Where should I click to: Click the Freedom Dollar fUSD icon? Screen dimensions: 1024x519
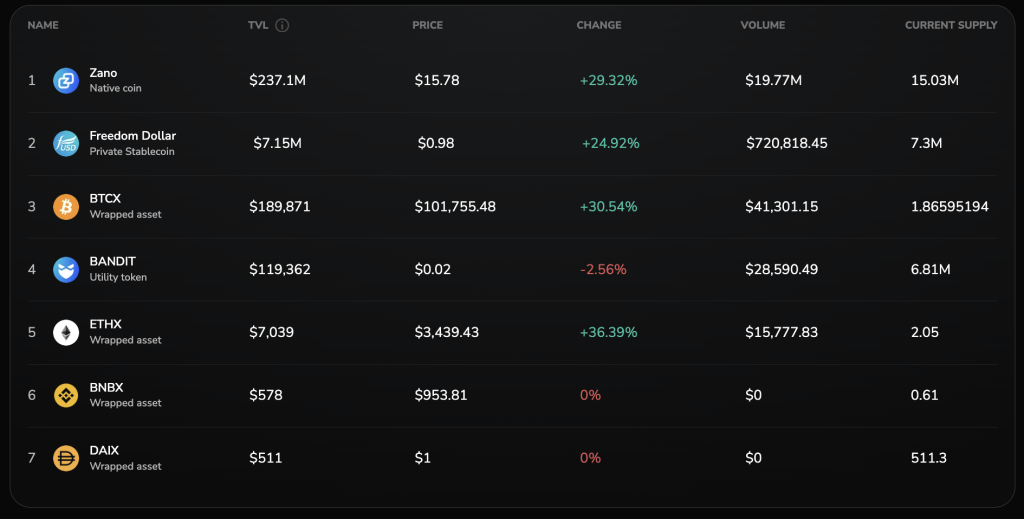click(x=66, y=143)
